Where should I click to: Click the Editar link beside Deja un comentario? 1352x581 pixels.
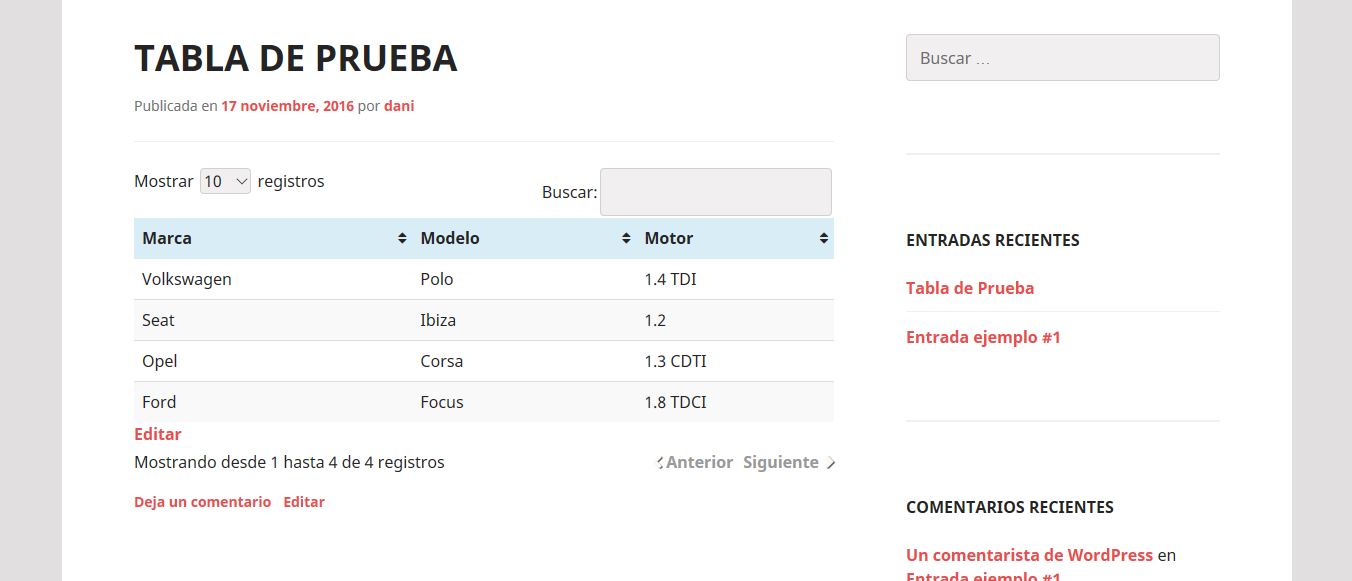coord(304,501)
